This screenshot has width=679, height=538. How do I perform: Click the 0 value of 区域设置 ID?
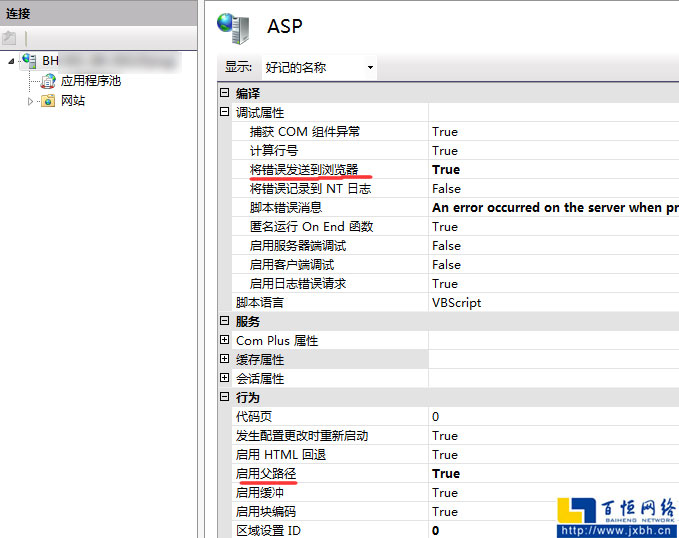(435, 531)
